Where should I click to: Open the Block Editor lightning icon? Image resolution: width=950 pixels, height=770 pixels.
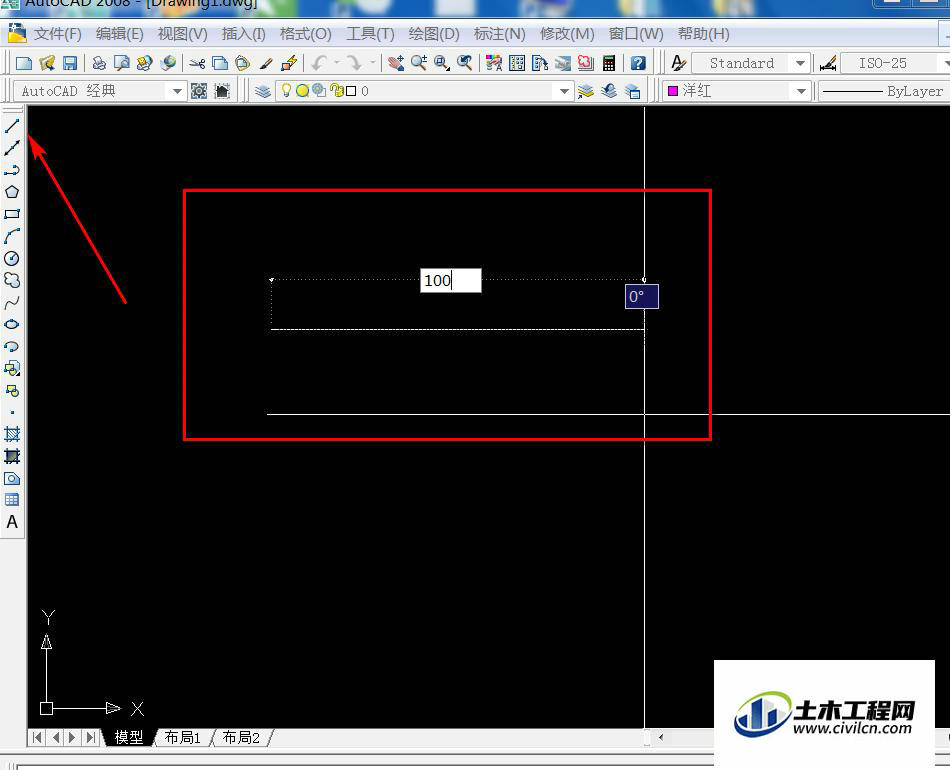coord(289,63)
